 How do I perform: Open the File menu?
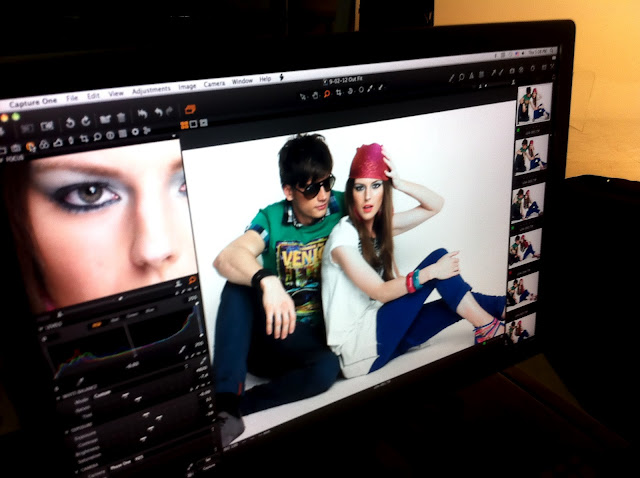(x=72, y=98)
